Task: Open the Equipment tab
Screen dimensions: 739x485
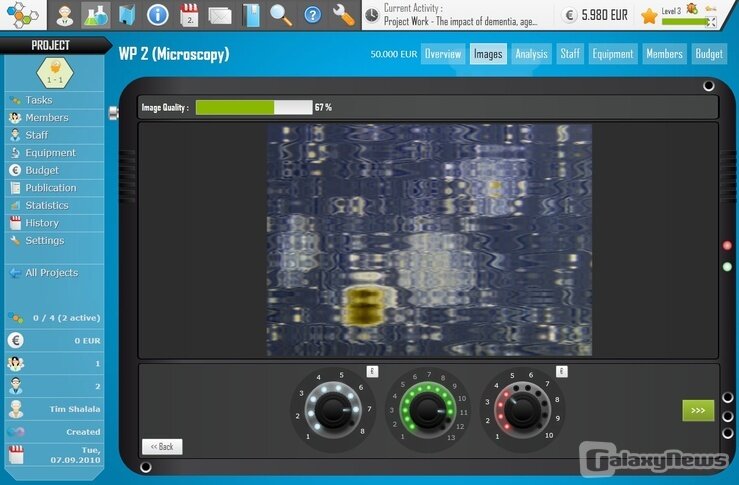Action: [612, 54]
